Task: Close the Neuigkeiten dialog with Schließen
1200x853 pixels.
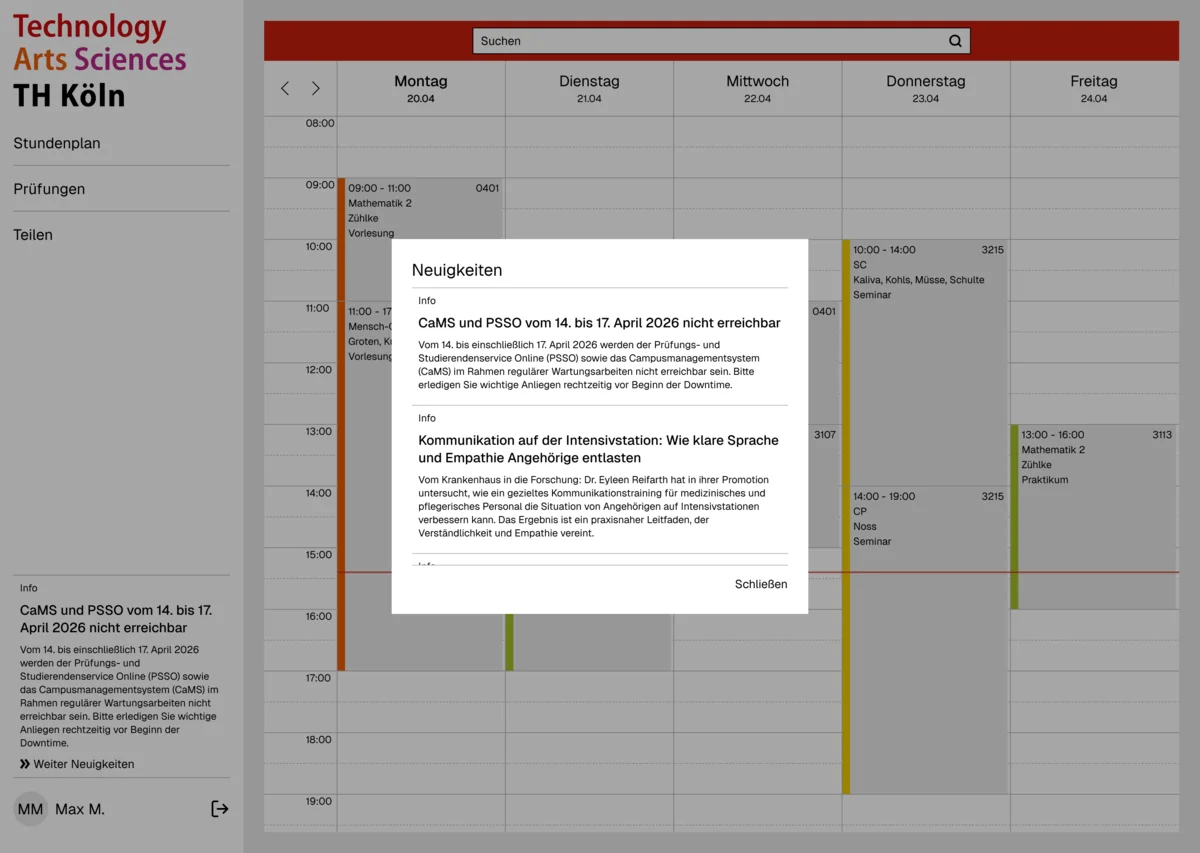Action: click(x=760, y=584)
